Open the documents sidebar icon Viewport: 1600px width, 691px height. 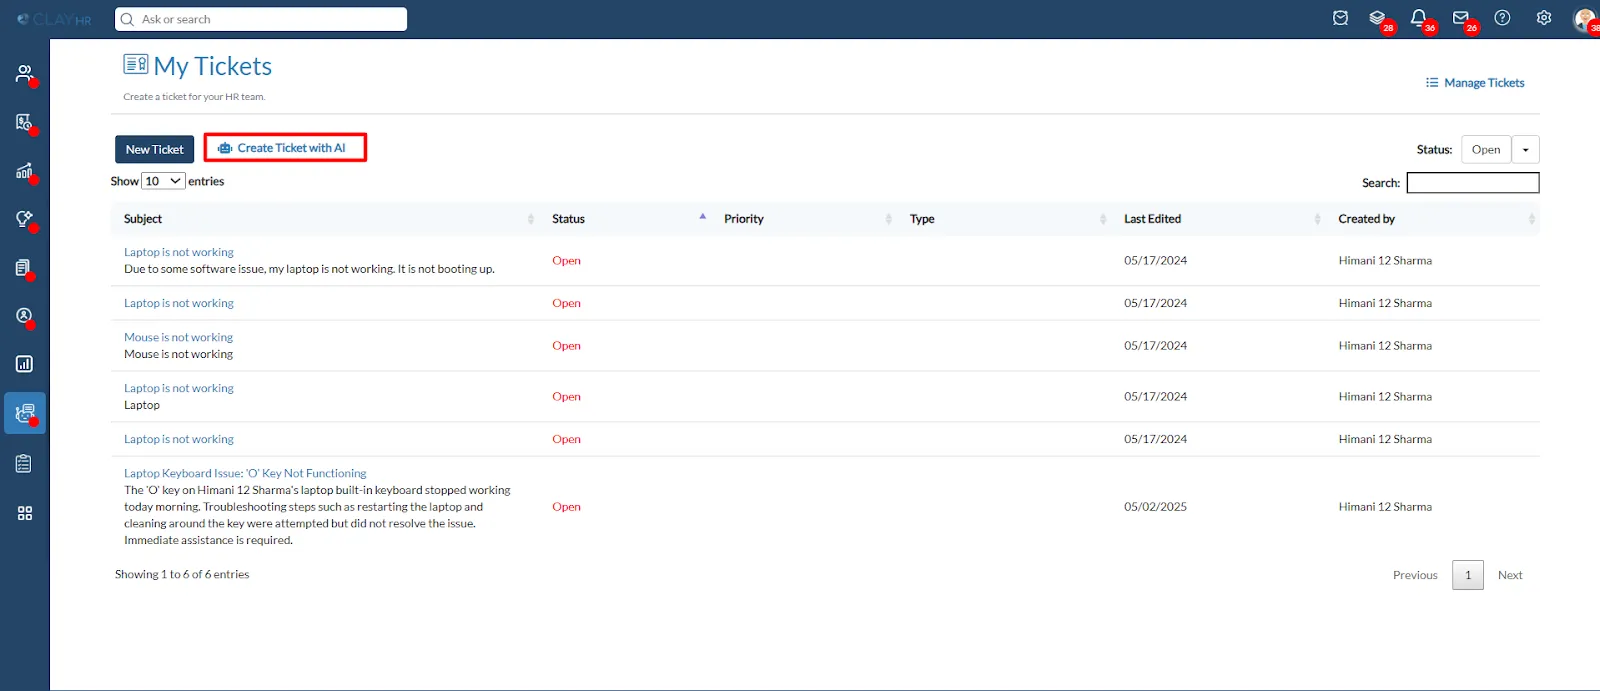pos(25,268)
